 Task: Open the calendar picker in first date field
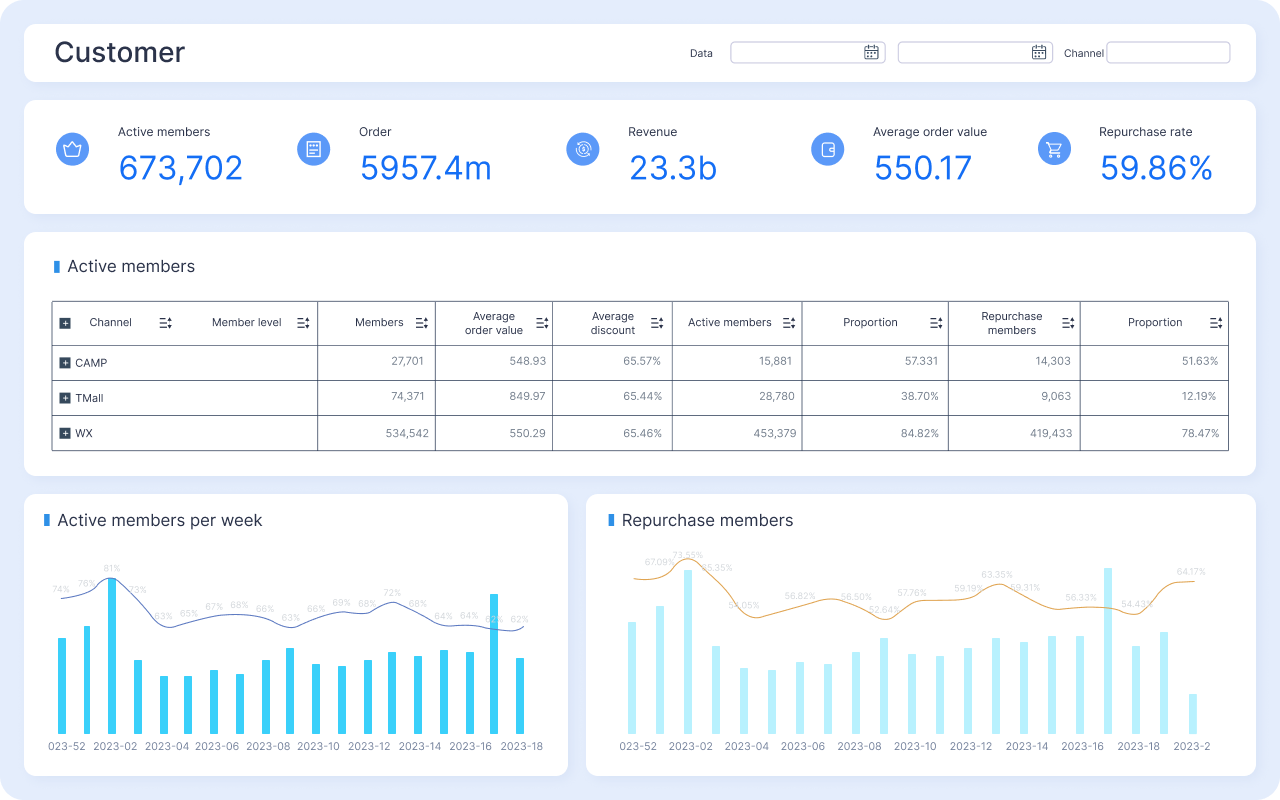[x=871, y=53]
